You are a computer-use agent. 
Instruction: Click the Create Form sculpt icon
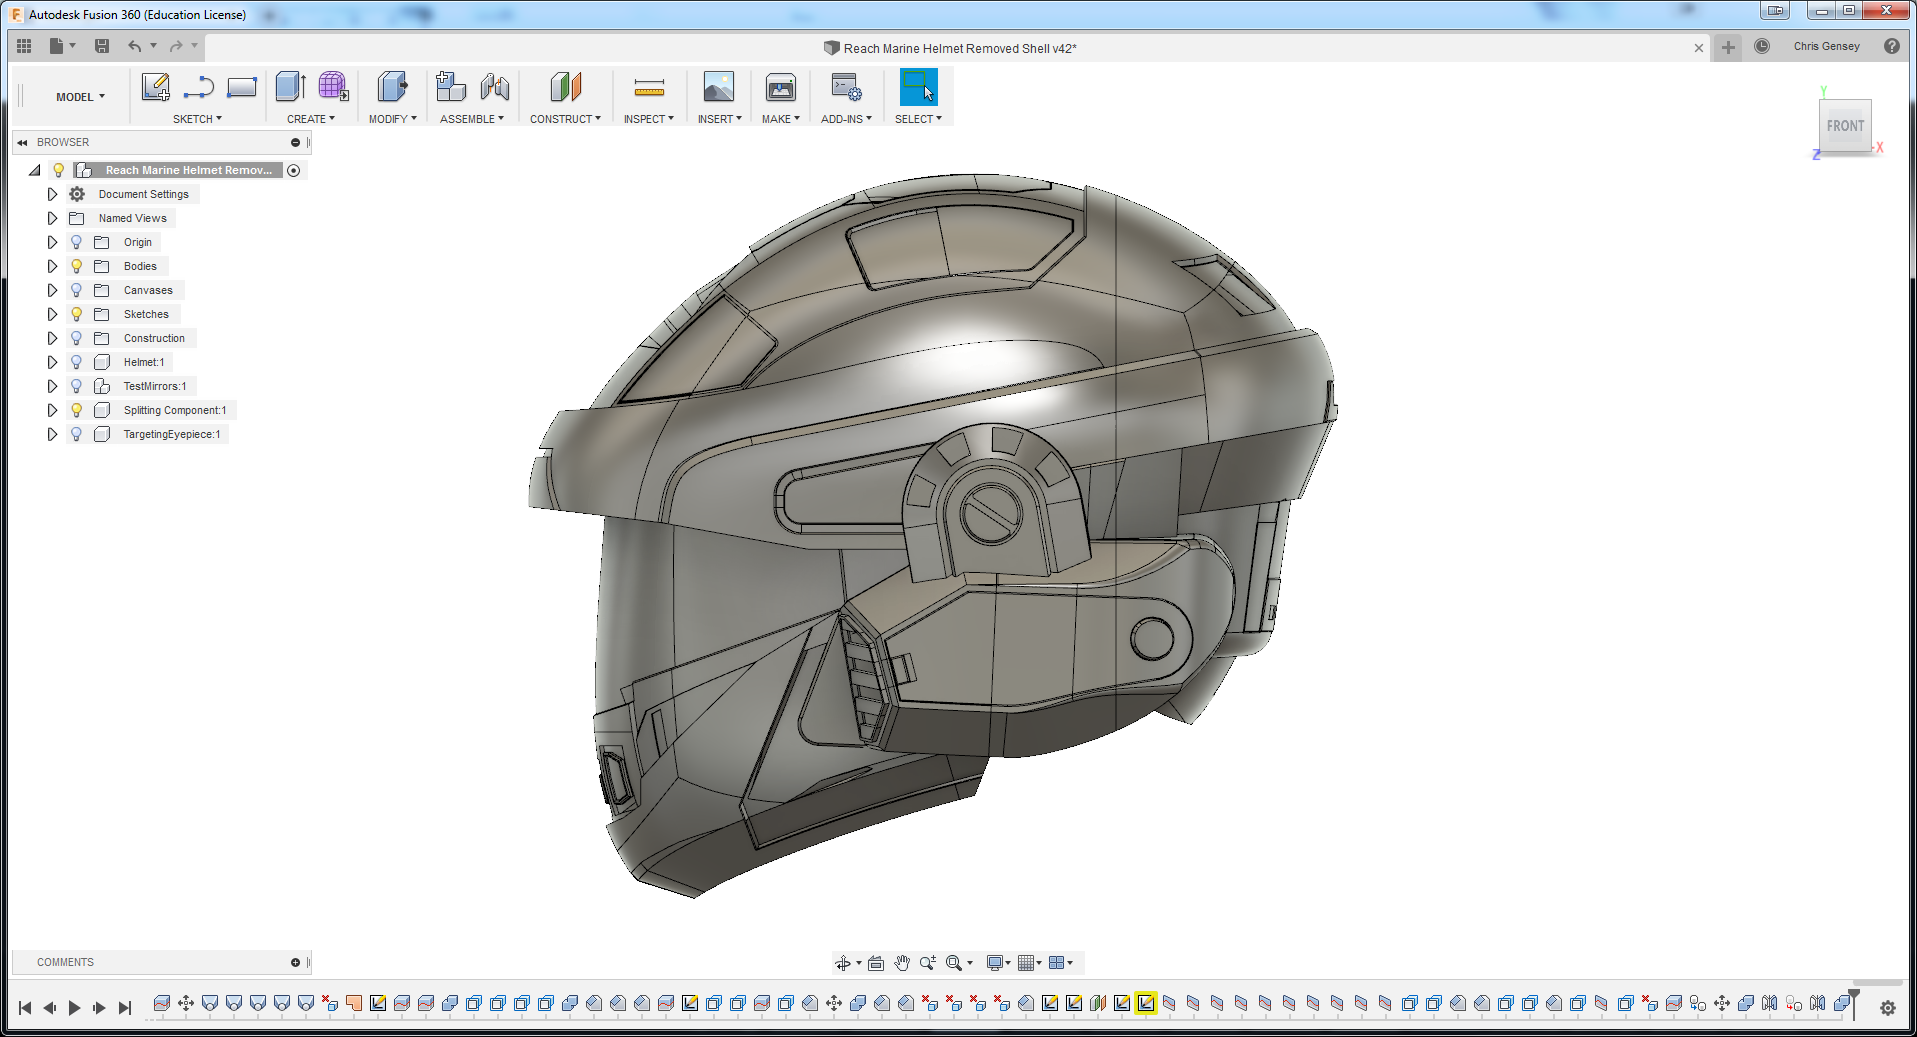tap(333, 88)
